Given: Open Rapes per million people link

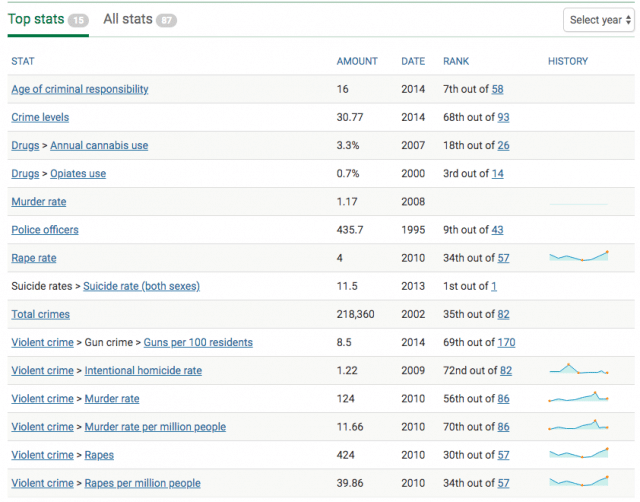Looking at the screenshot, I should pos(142,483).
